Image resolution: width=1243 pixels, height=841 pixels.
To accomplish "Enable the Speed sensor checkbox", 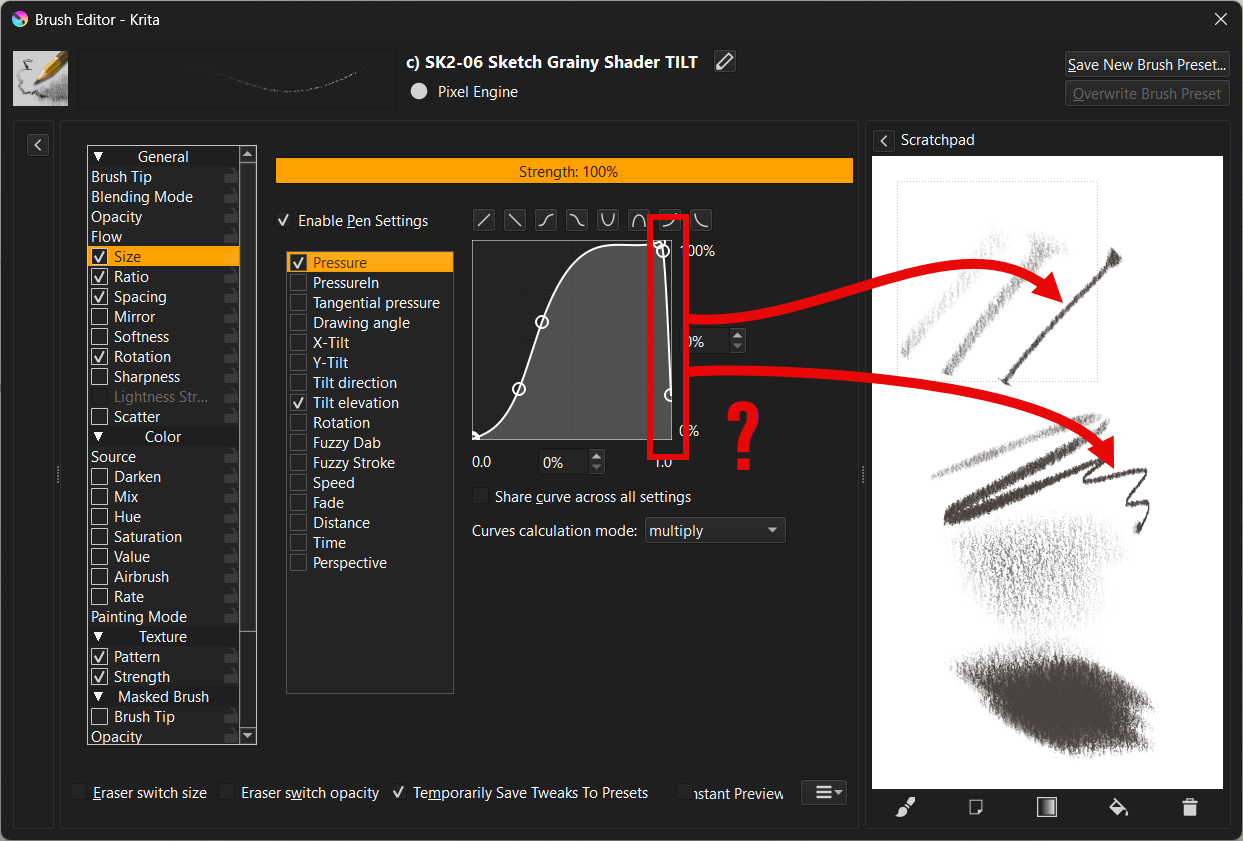I will [298, 483].
